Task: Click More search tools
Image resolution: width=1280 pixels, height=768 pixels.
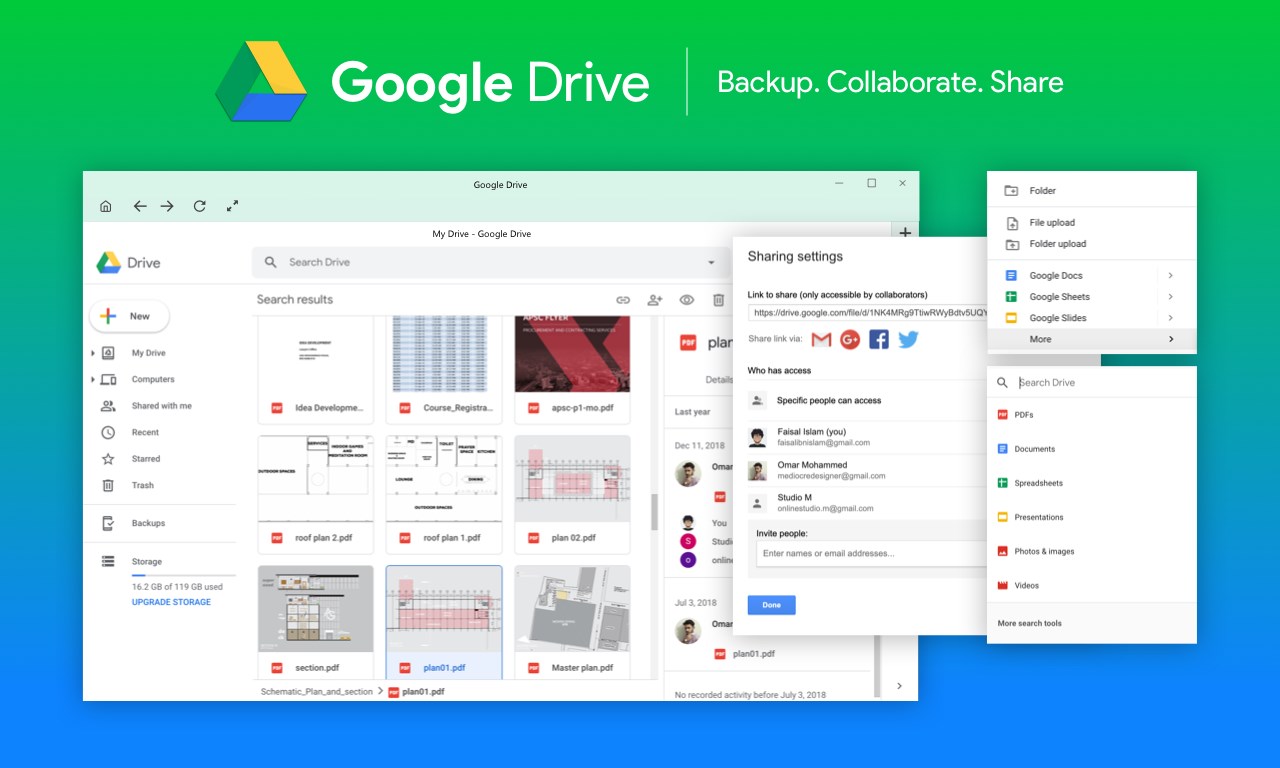Action: [x=1030, y=623]
